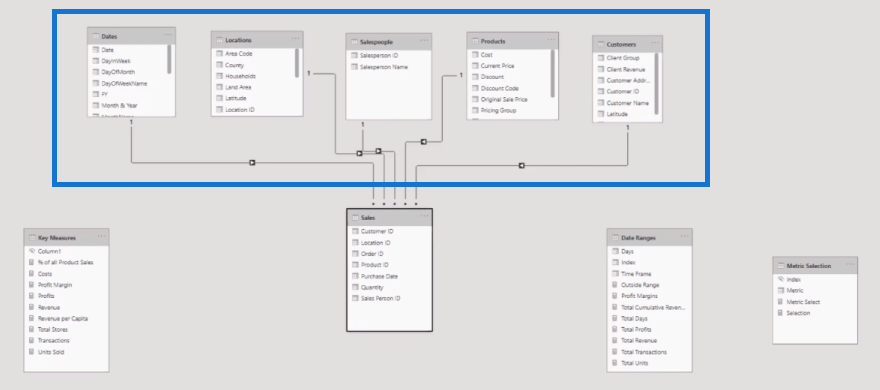Open the Locations table more options menu
The width and height of the screenshot is (880, 390).
296,39
